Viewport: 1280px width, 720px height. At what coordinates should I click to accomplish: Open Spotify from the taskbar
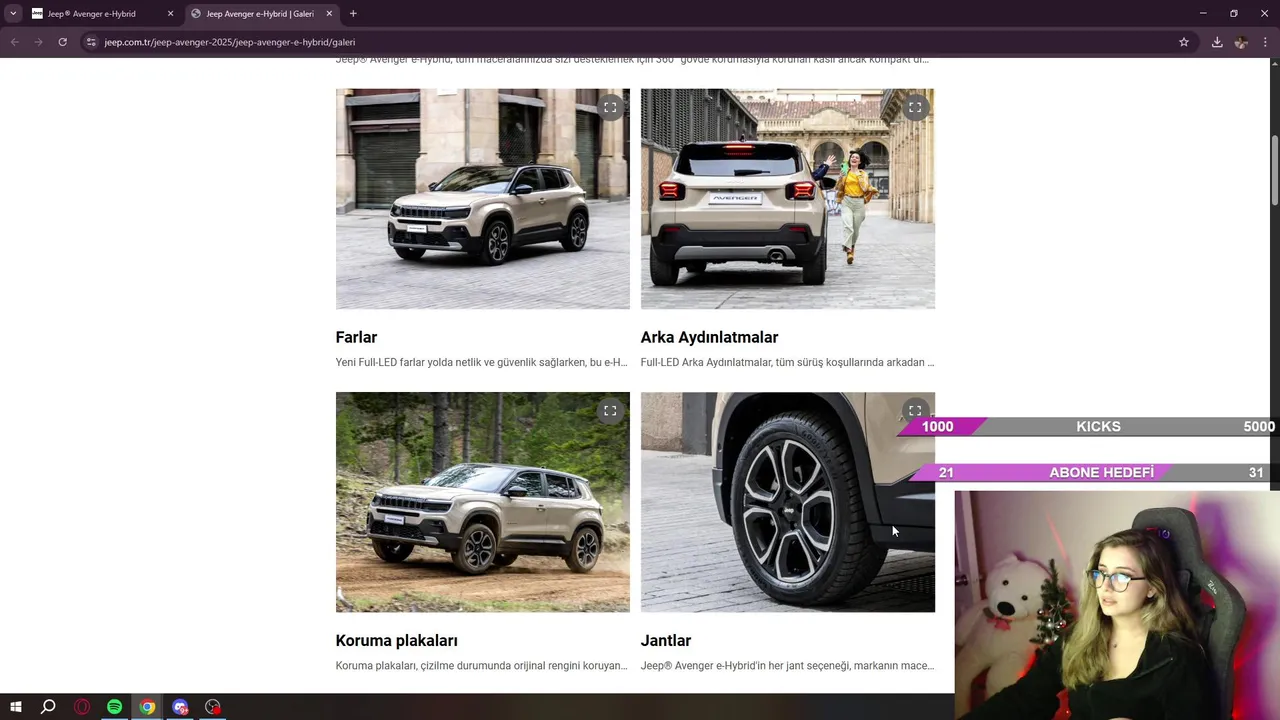pyautogui.click(x=114, y=707)
